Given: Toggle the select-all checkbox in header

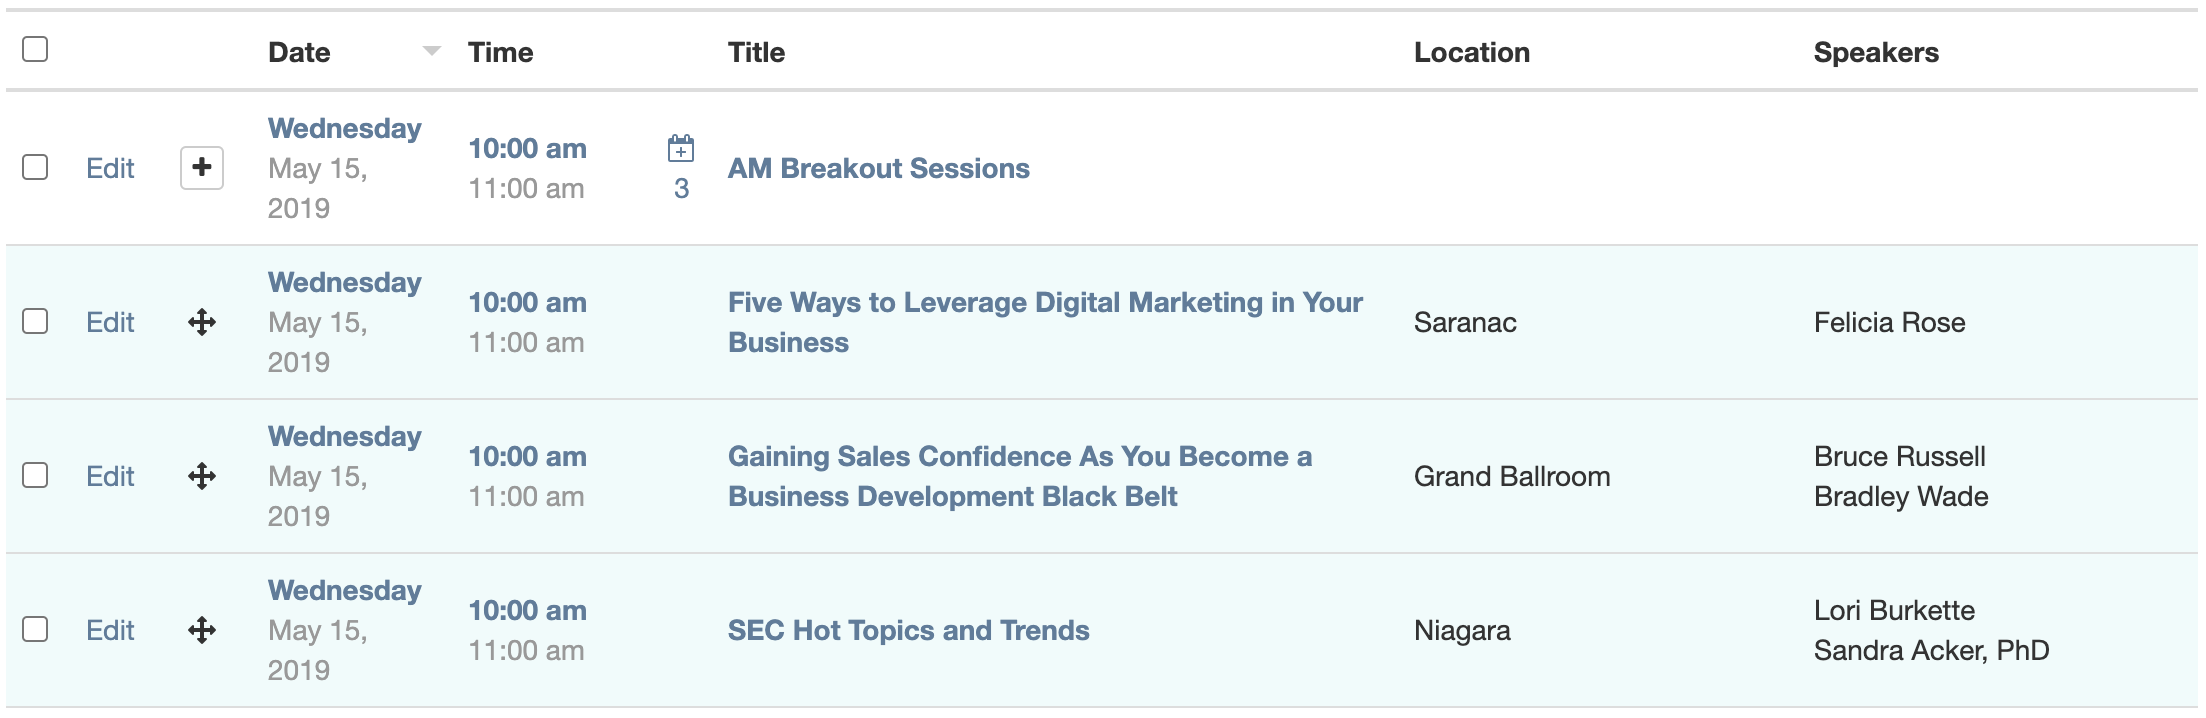Looking at the screenshot, I should click(x=35, y=49).
